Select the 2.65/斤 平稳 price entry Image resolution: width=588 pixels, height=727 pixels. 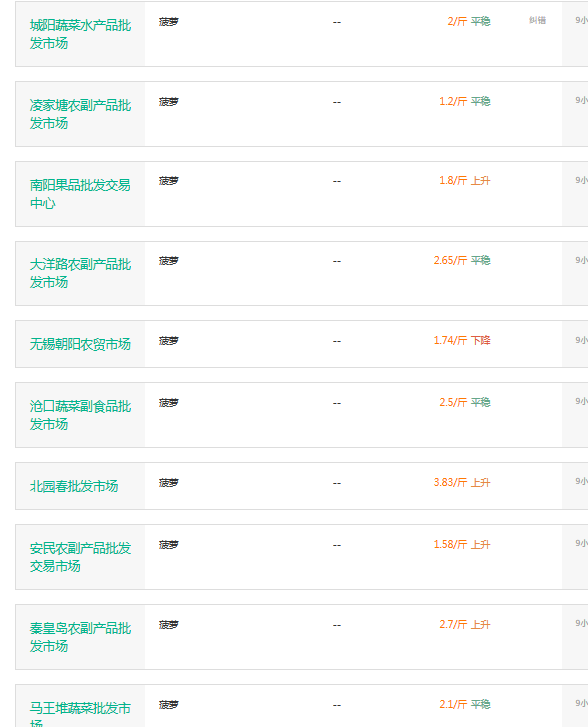pyautogui.click(x=462, y=260)
